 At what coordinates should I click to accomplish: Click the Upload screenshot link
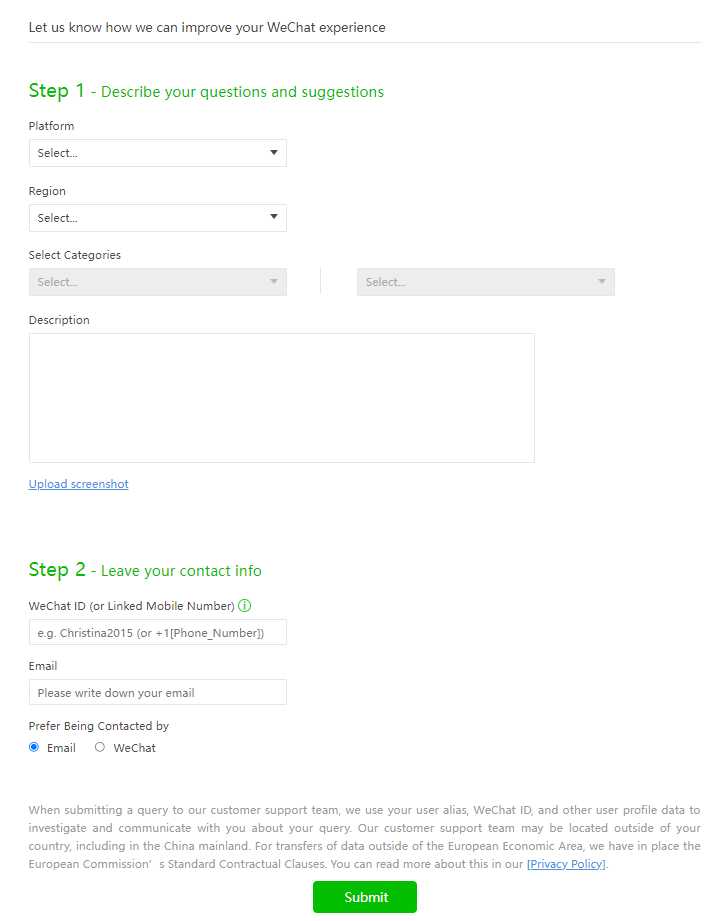(x=78, y=484)
